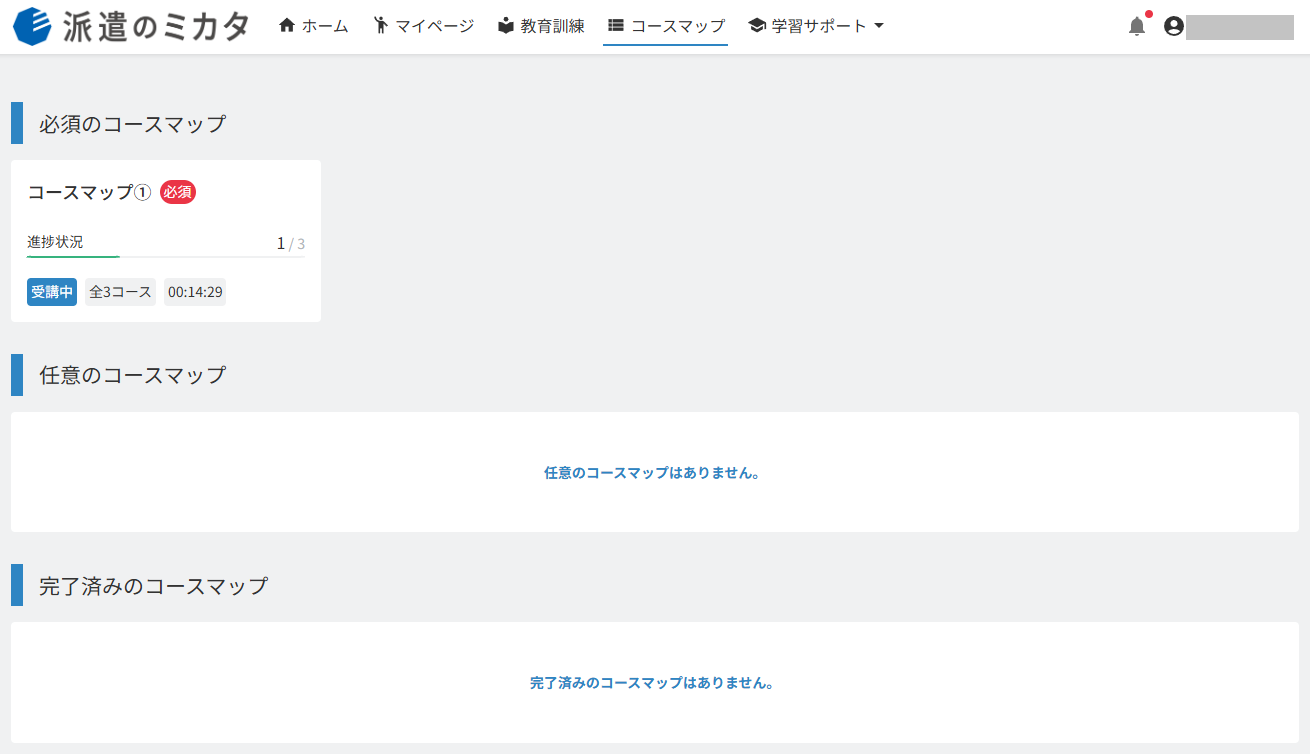Image resolution: width=1310 pixels, height=754 pixels.
Task: Open the 教育訓練 menu item
Action: coord(552,26)
